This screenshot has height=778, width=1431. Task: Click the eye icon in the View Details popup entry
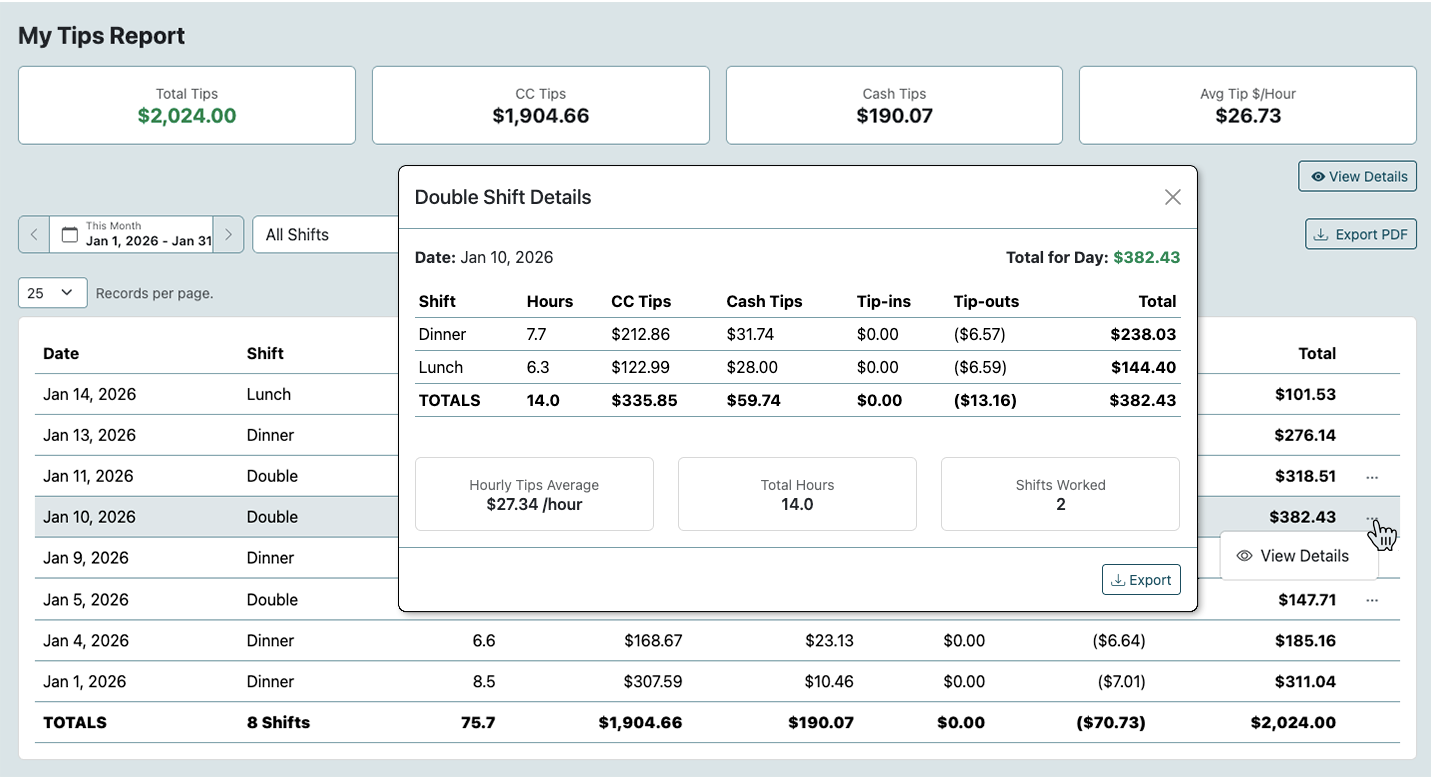pyautogui.click(x=1244, y=555)
